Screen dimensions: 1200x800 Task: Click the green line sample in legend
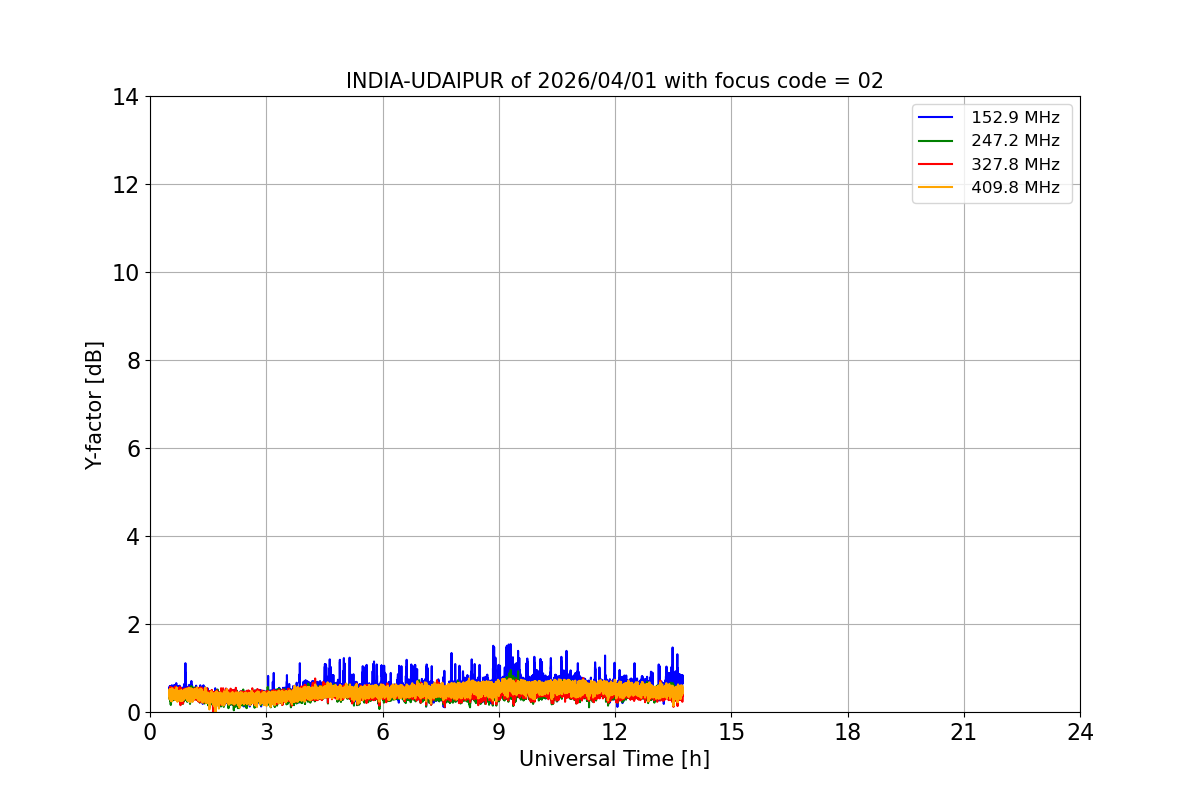pos(937,141)
